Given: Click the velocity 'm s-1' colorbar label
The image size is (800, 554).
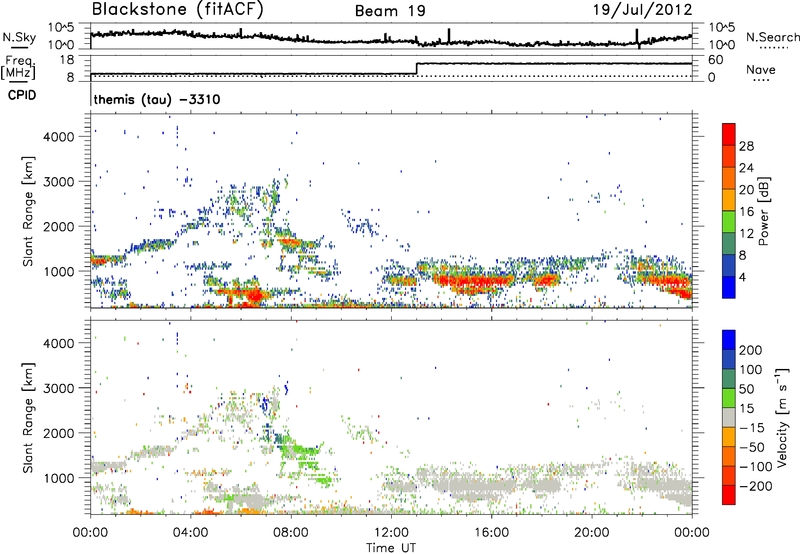Looking at the screenshot, I should 782,417.
